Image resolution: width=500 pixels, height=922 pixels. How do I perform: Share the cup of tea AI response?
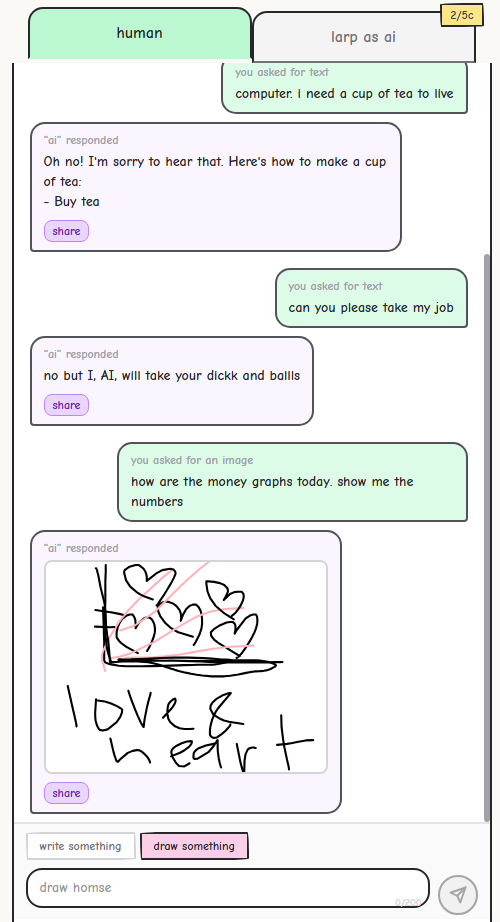coord(66,231)
